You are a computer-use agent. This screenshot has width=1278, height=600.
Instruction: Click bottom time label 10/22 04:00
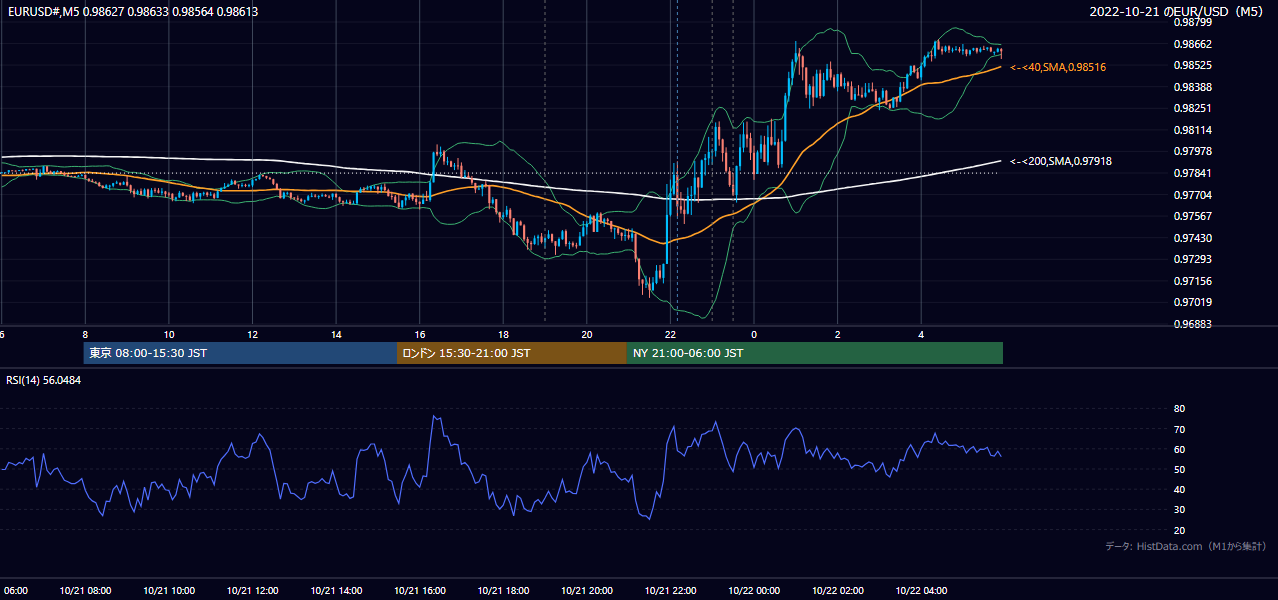point(921,591)
